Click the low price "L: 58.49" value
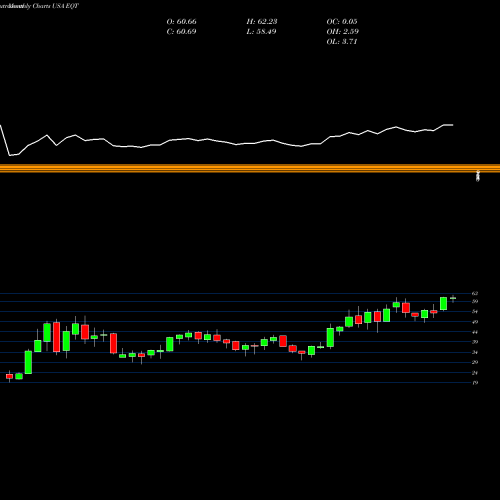This screenshot has width=500, height=500. 262,32
